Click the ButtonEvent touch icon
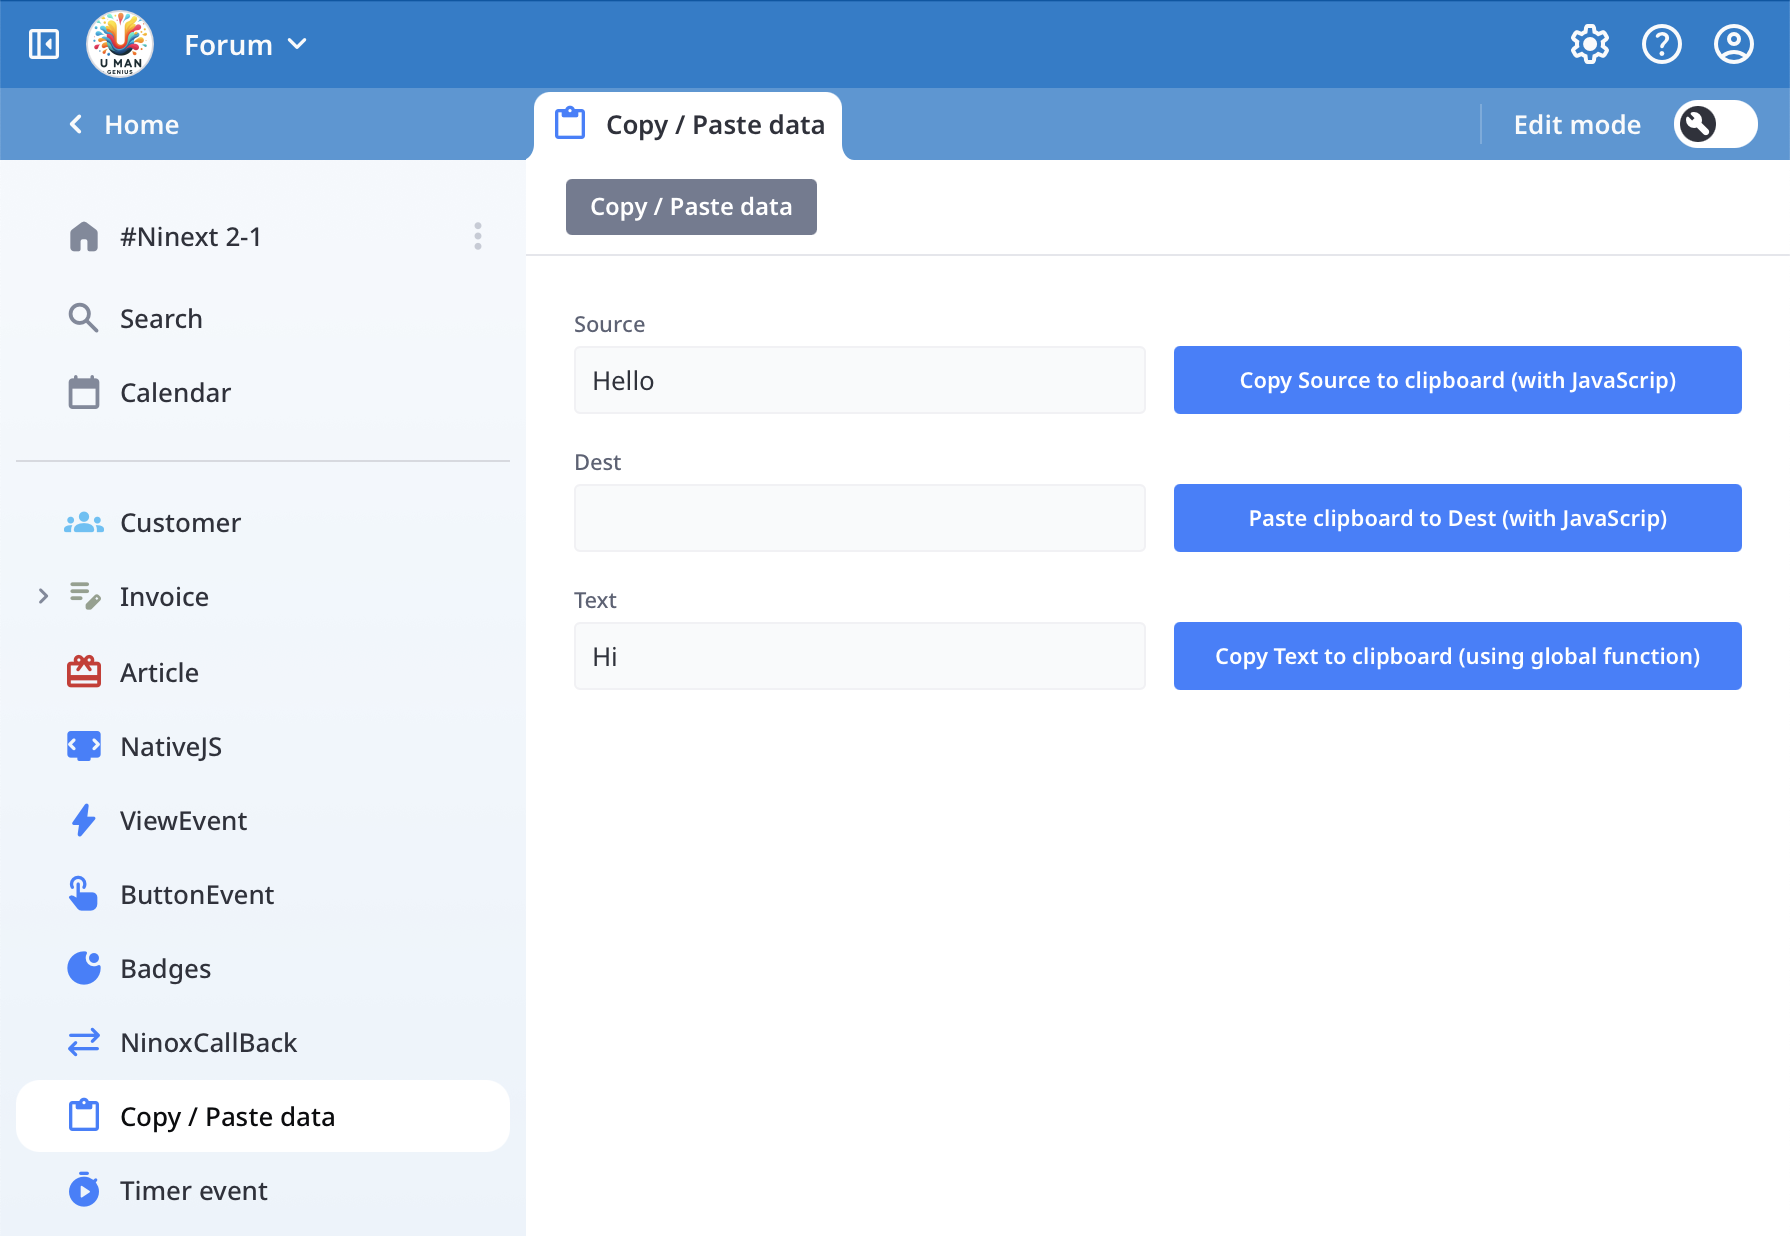1790x1236 pixels. (84, 894)
